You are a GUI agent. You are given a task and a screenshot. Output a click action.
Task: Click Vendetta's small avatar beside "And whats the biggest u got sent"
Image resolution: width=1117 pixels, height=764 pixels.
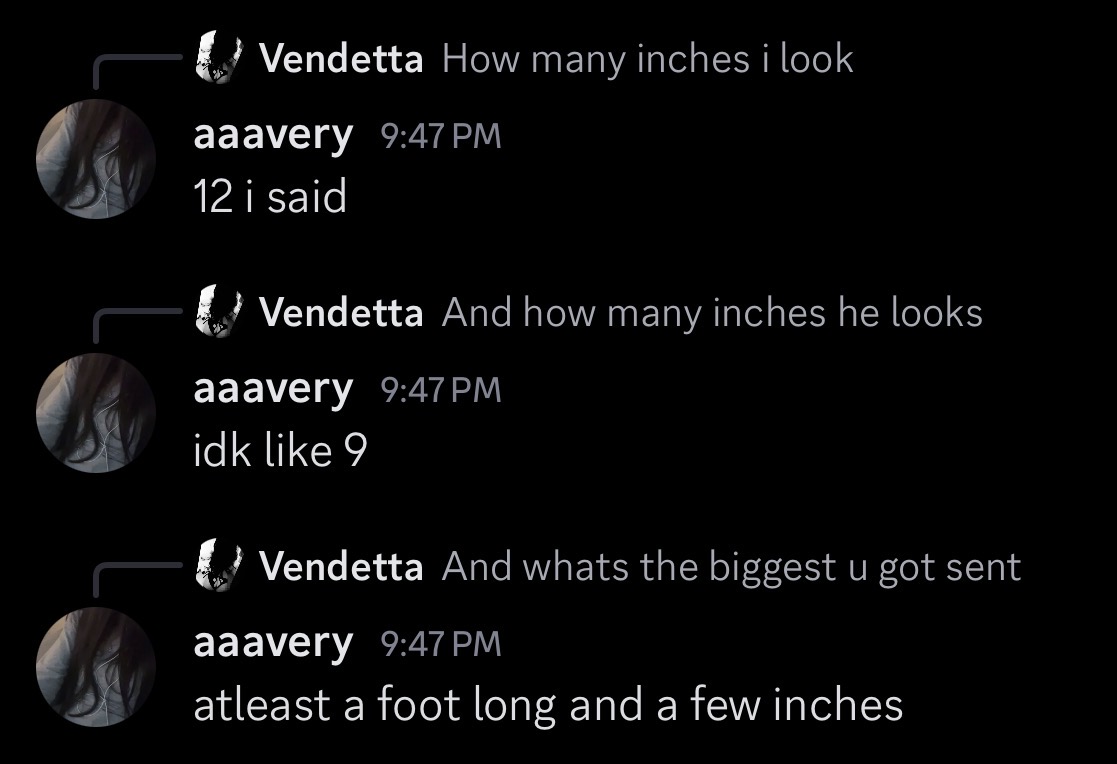(220, 566)
